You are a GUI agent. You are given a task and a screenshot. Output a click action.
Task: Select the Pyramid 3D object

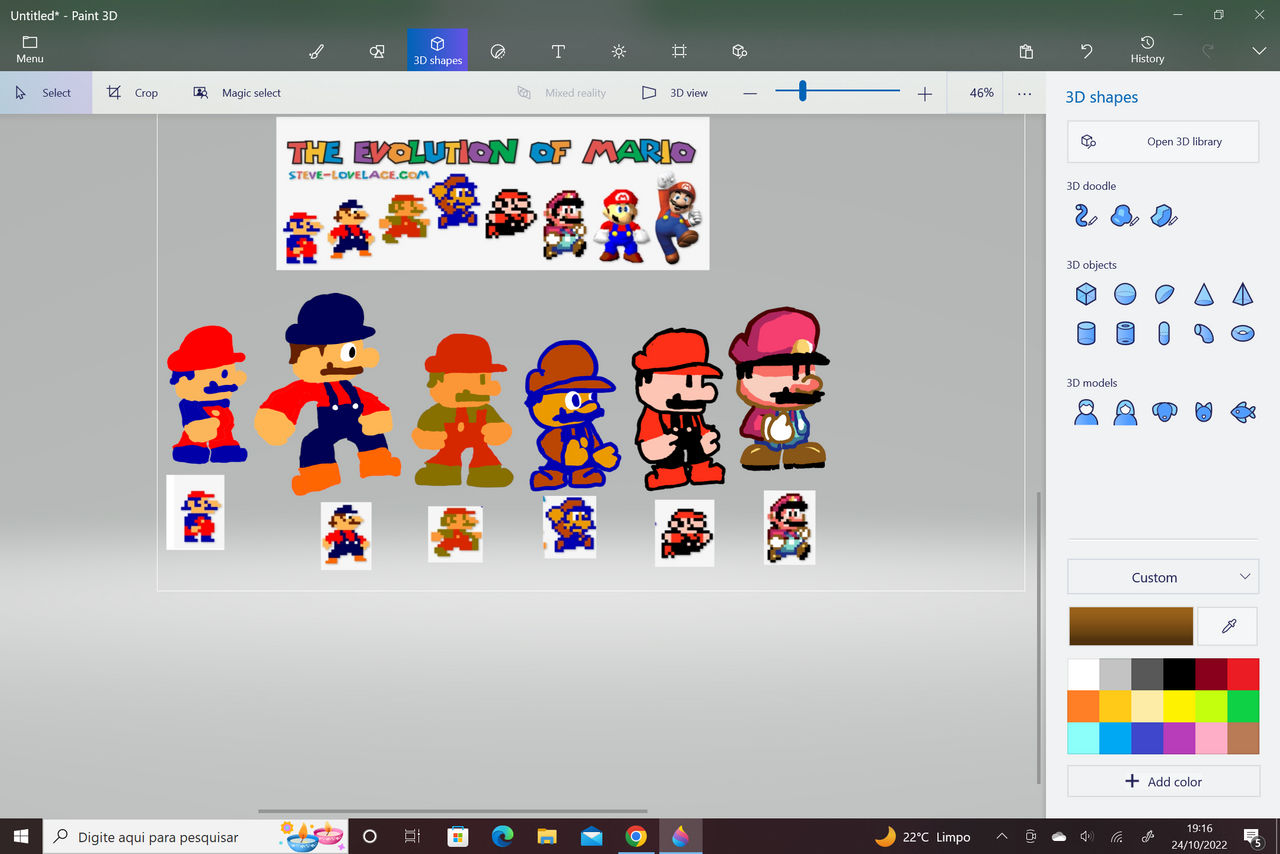1242,294
